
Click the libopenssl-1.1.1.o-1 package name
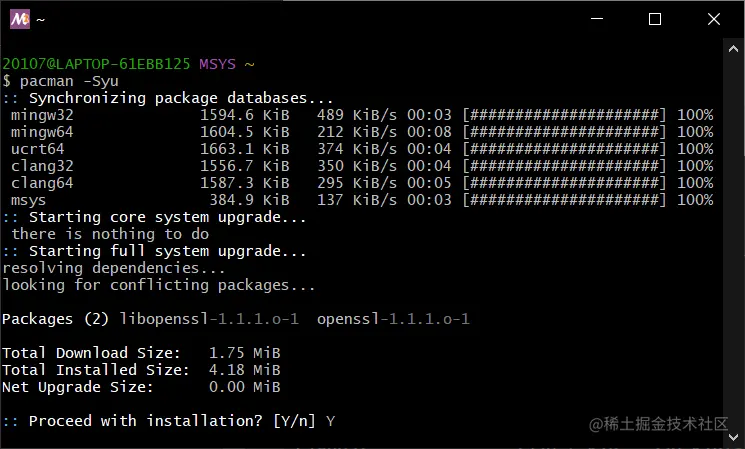click(x=209, y=319)
